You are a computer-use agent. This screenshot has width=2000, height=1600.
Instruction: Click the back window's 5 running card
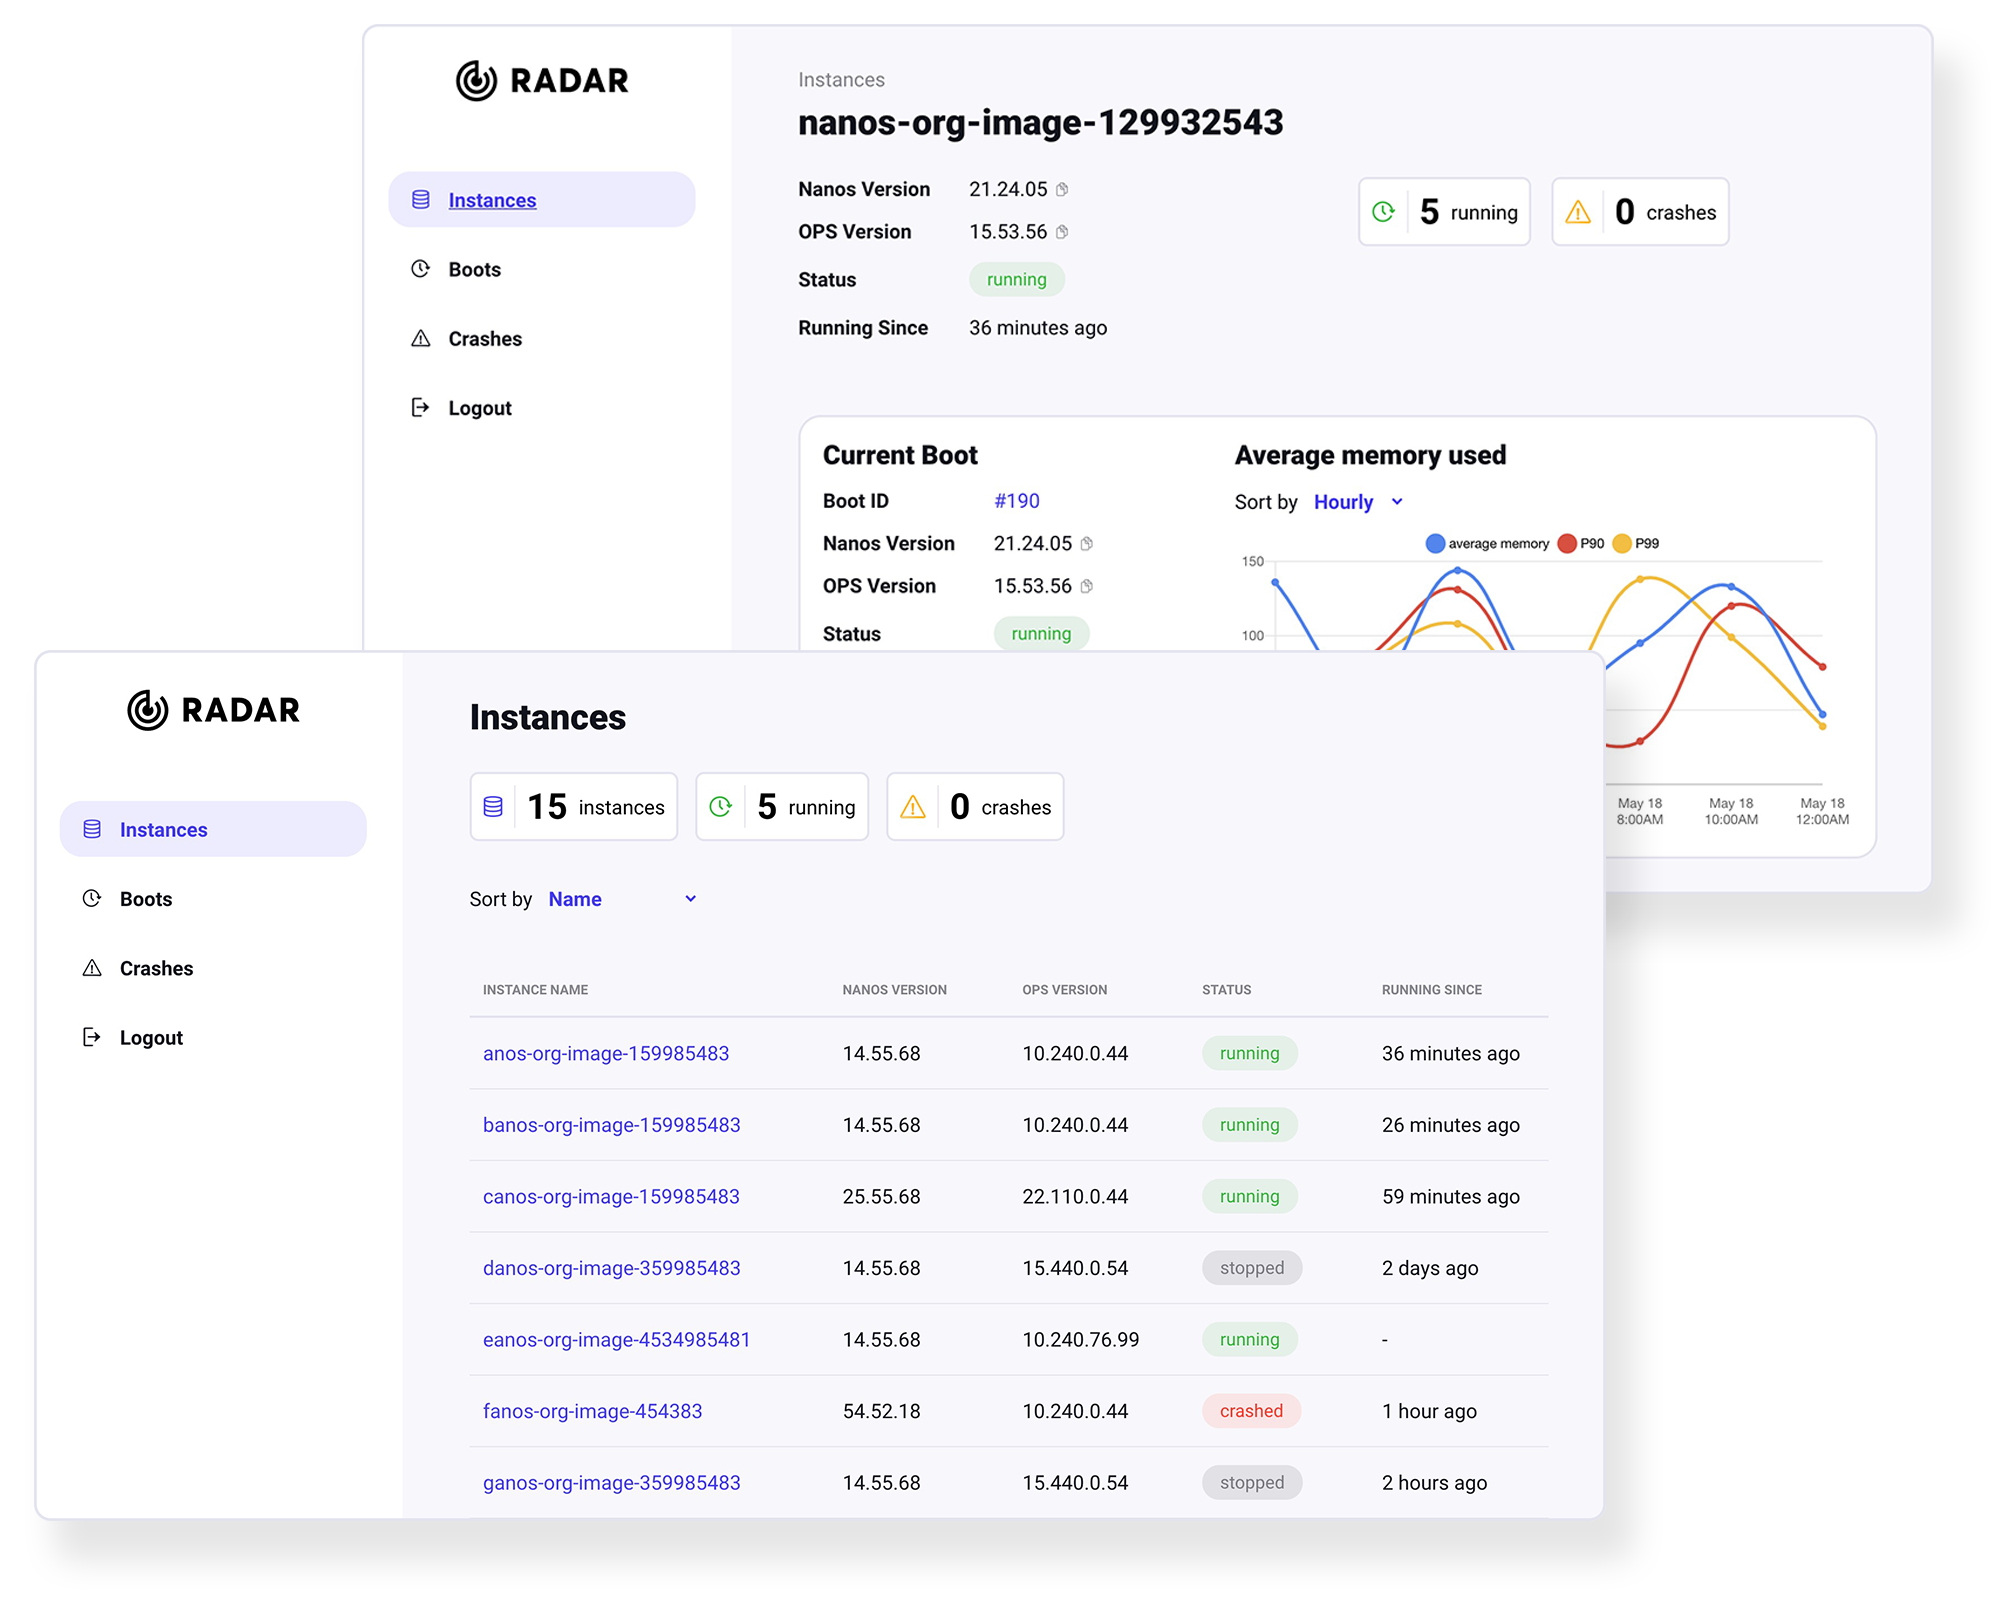pyautogui.click(x=1444, y=212)
